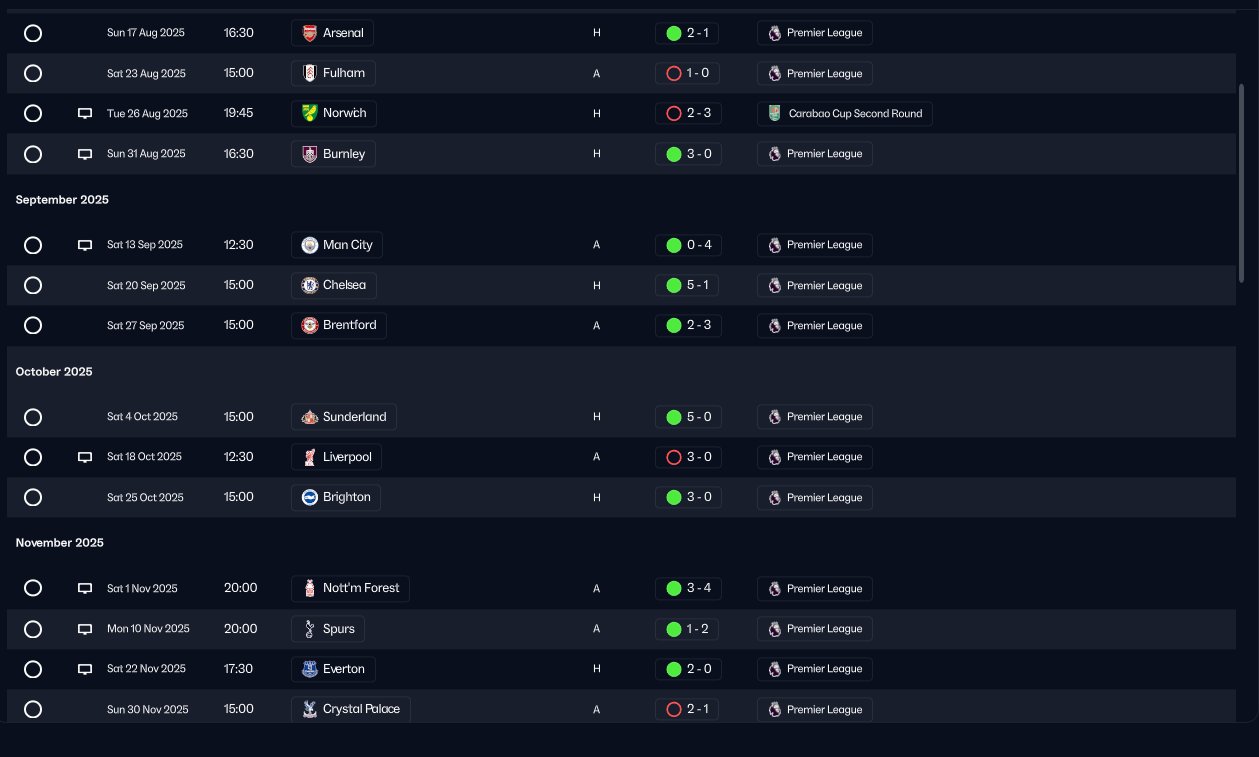
Task: Click the green win indicator for Chelsea match
Action: [x=674, y=285]
